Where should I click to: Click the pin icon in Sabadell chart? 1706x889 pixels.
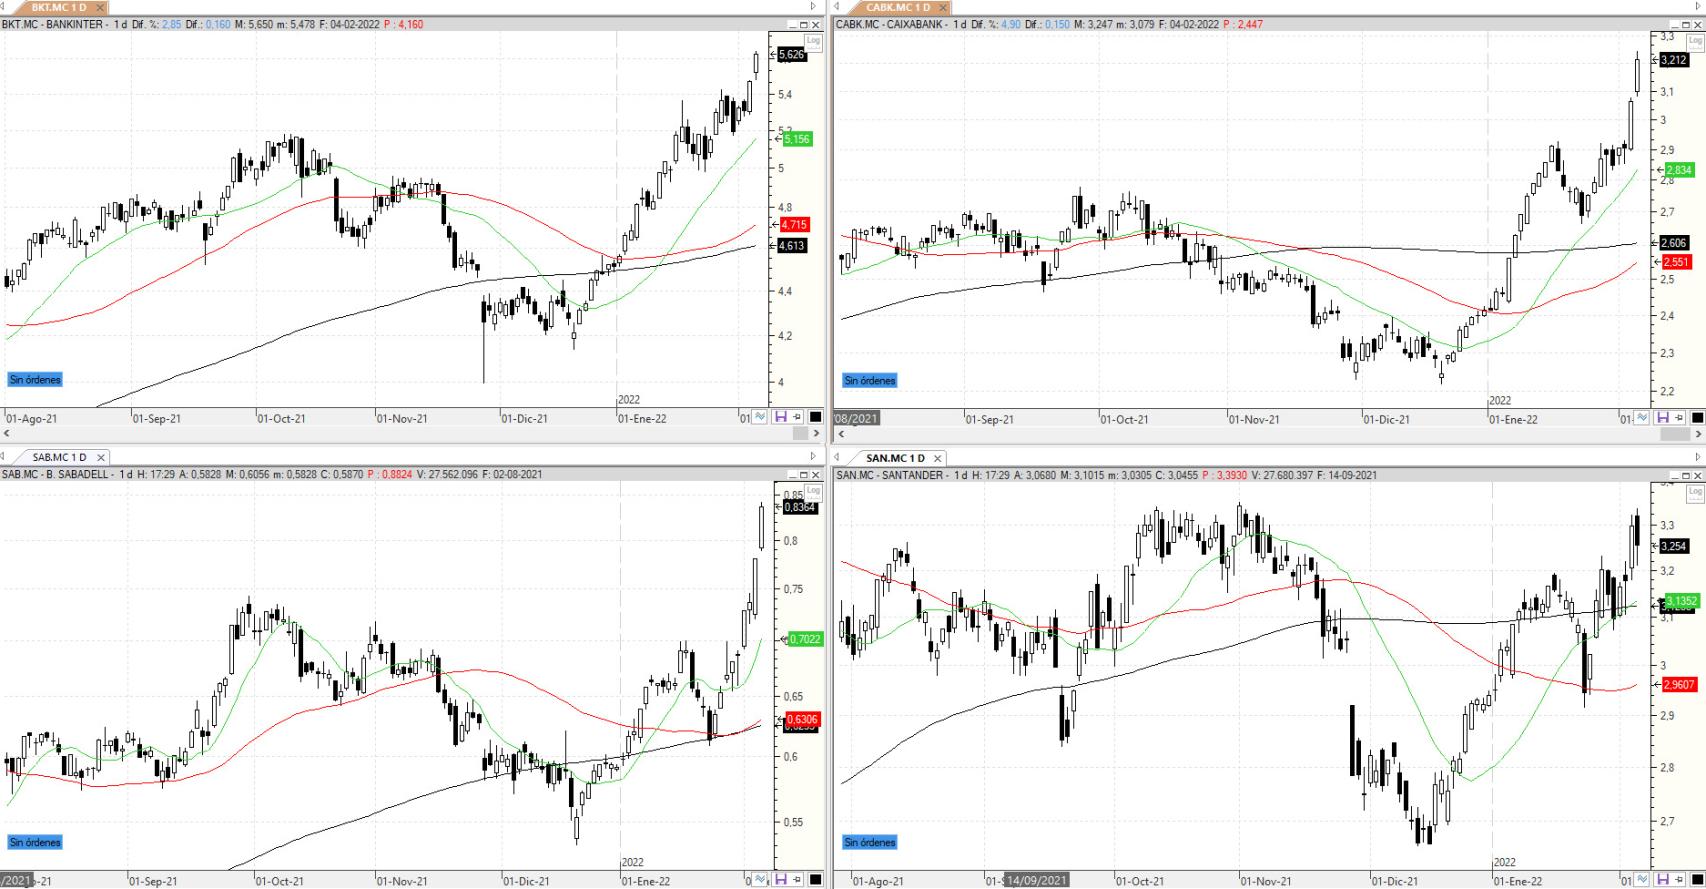click(x=797, y=879)
